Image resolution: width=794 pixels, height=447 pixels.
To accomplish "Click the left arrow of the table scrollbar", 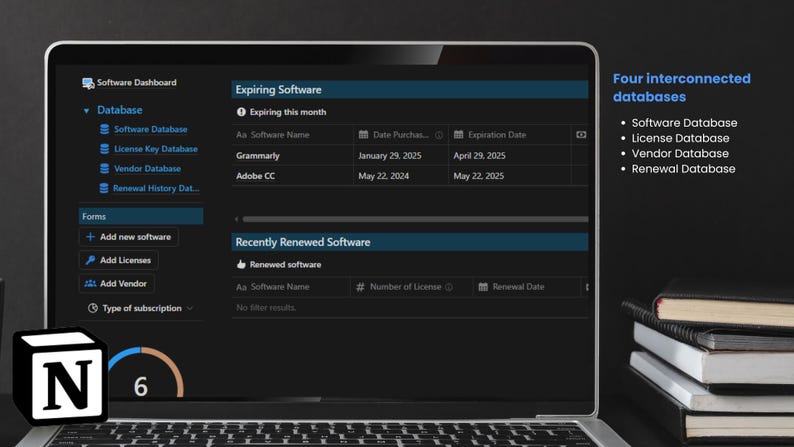I will pyautogui.click(x=236, y=219).
